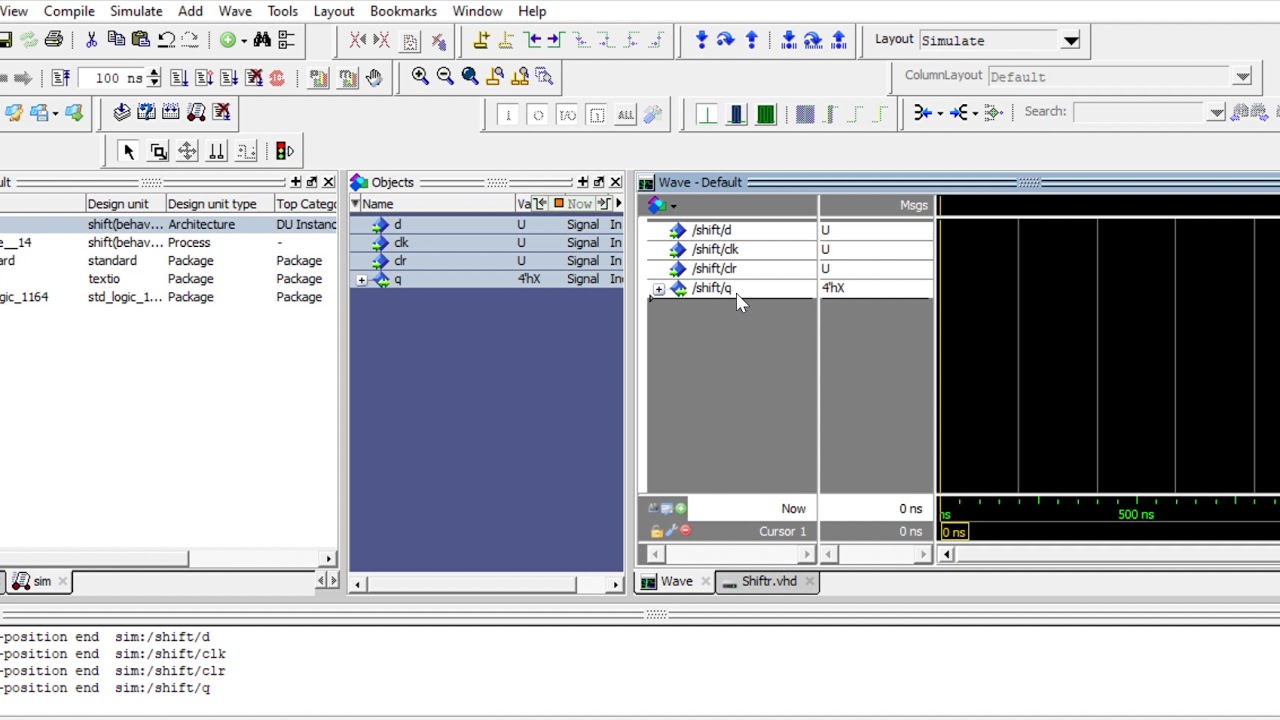Click the traffic light icon
Image resolution: width=1280 pixels, height=720 pixels.
(285, 151)
